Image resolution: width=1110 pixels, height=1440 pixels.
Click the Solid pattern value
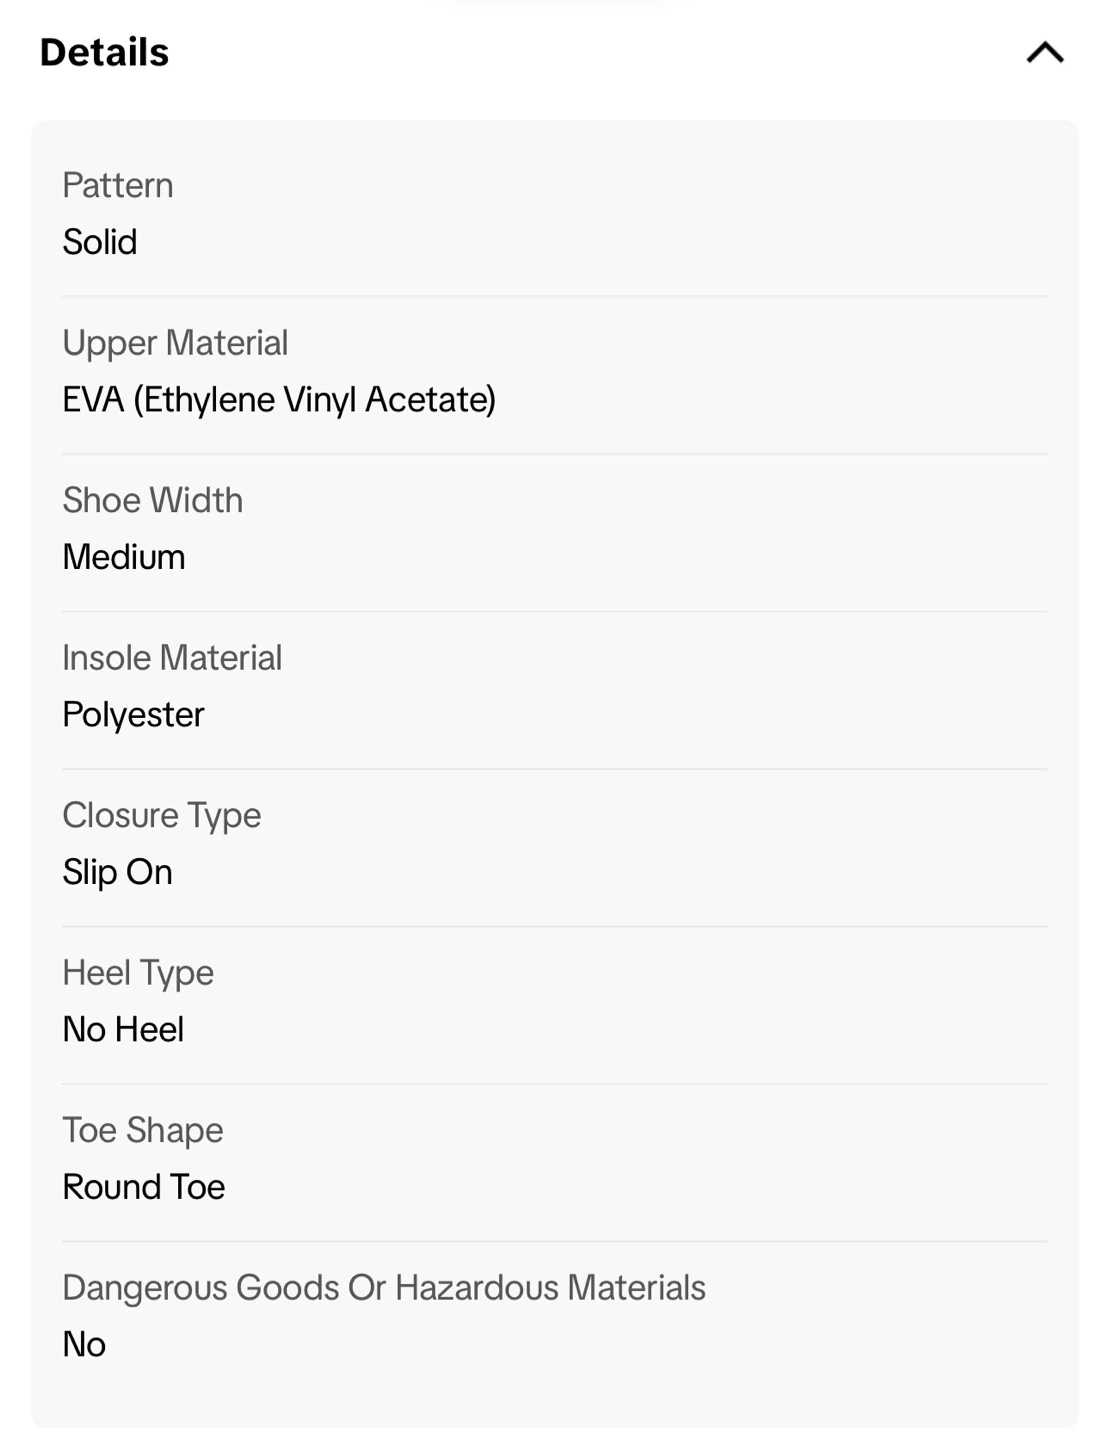(x=100, y=242)
